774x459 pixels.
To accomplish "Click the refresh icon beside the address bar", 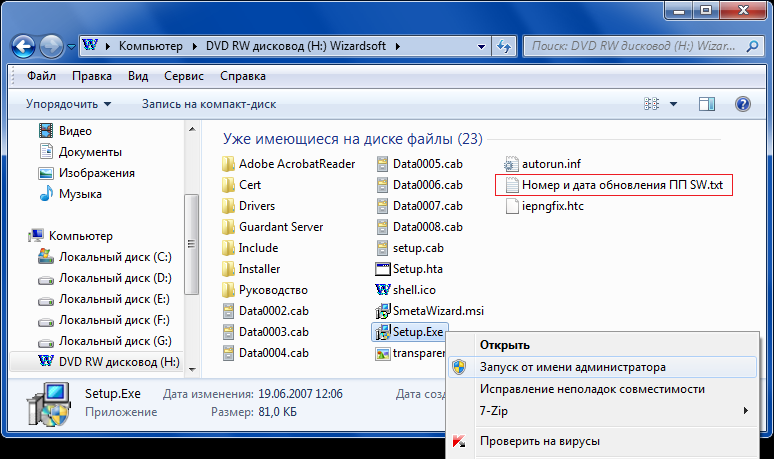I will tap(503, 46).
